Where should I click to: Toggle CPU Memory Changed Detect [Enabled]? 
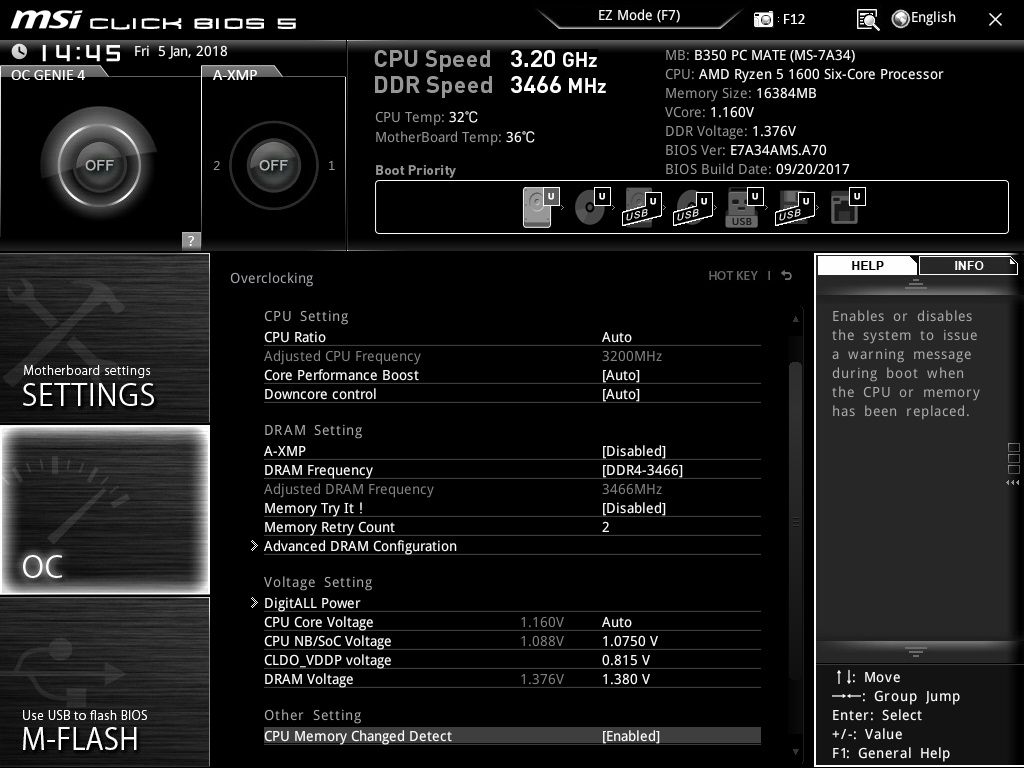[x=631, y=736]
